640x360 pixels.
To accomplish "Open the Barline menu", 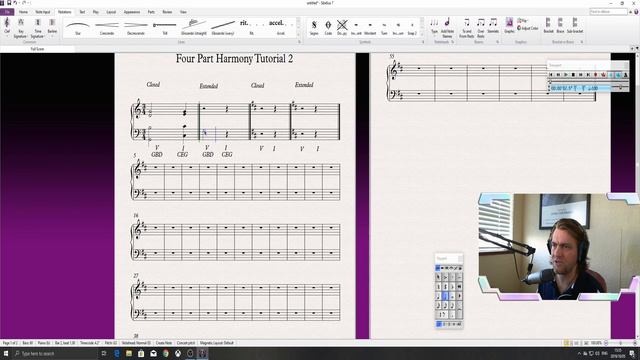I will [52, 26].
